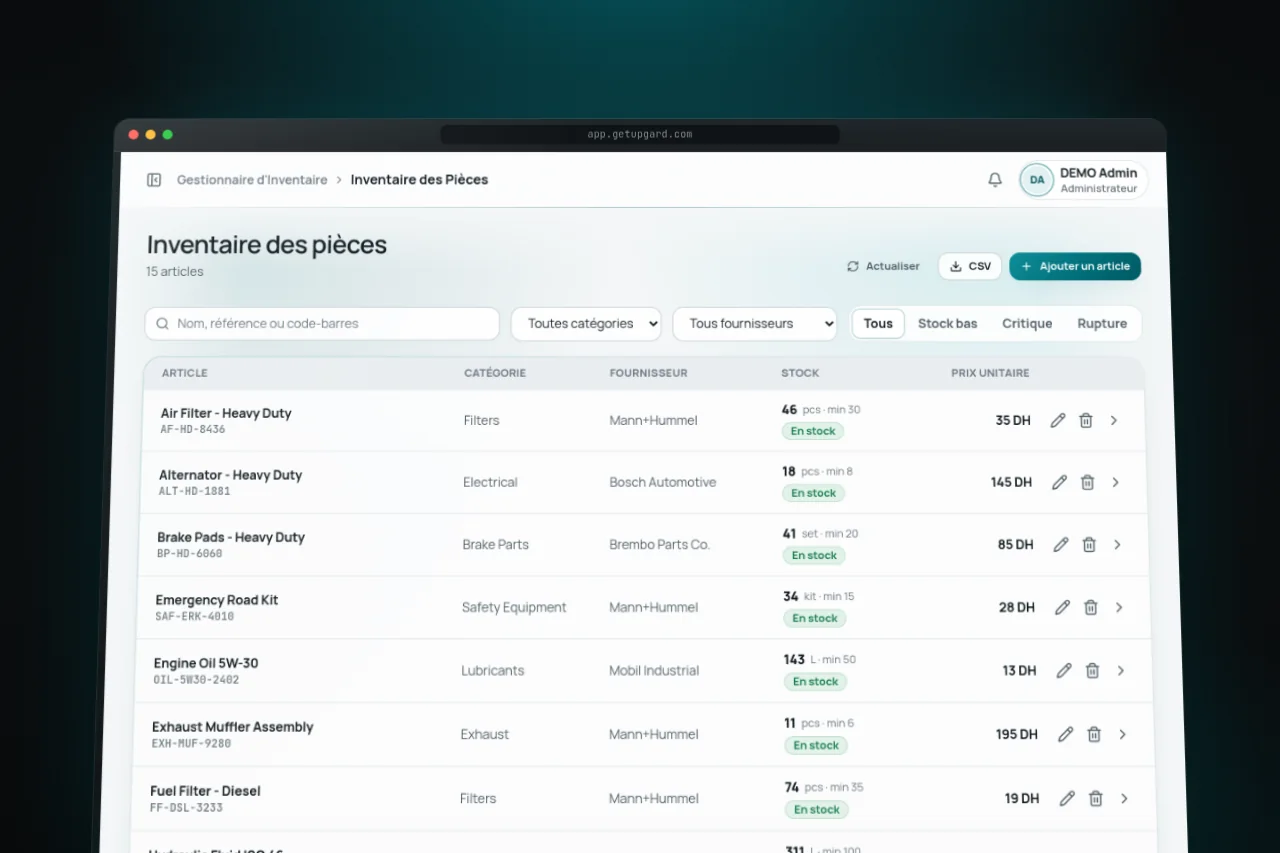The height and width of the screenshot is (853, 1280).
Task: Edit the Fuel Filter - Diesel row
Action: [1068, 798]
